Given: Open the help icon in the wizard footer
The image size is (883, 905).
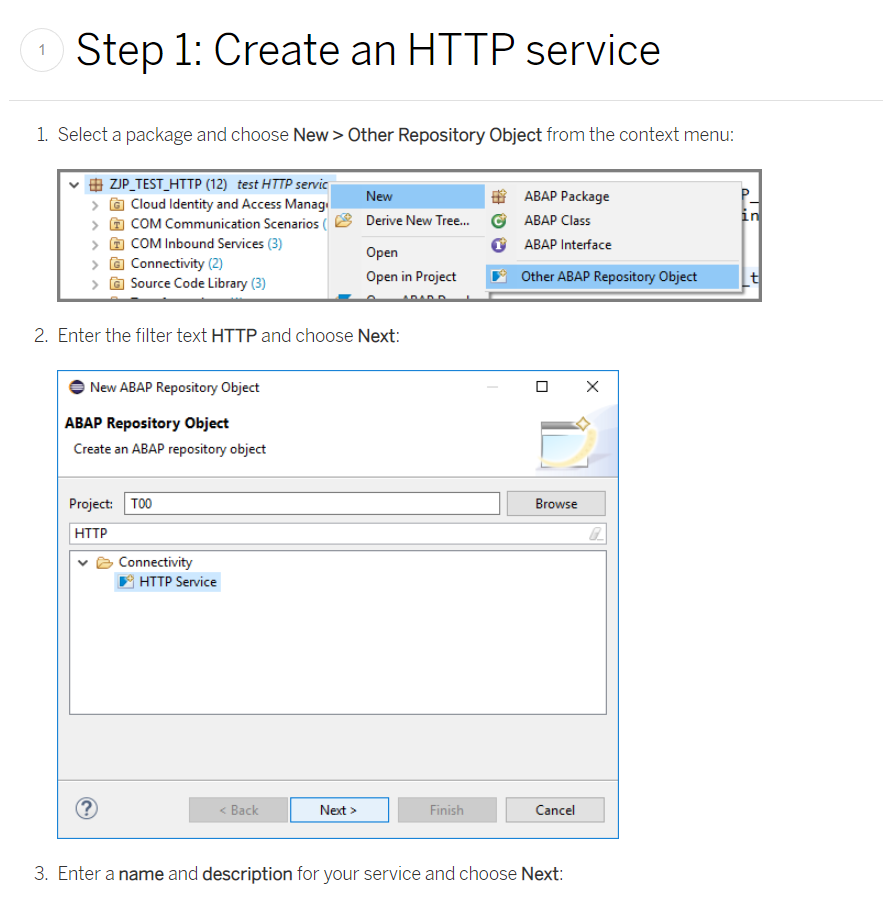Looking at the screenshot, I should click(x=86, y=810).
